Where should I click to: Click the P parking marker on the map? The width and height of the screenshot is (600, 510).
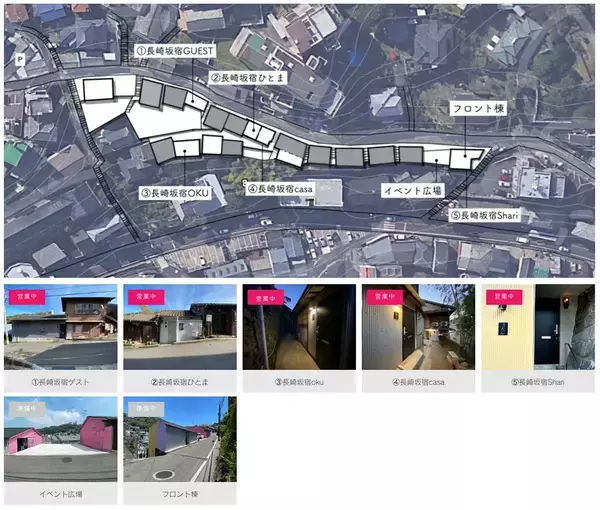pyautogui.click(x=19, y=60)
